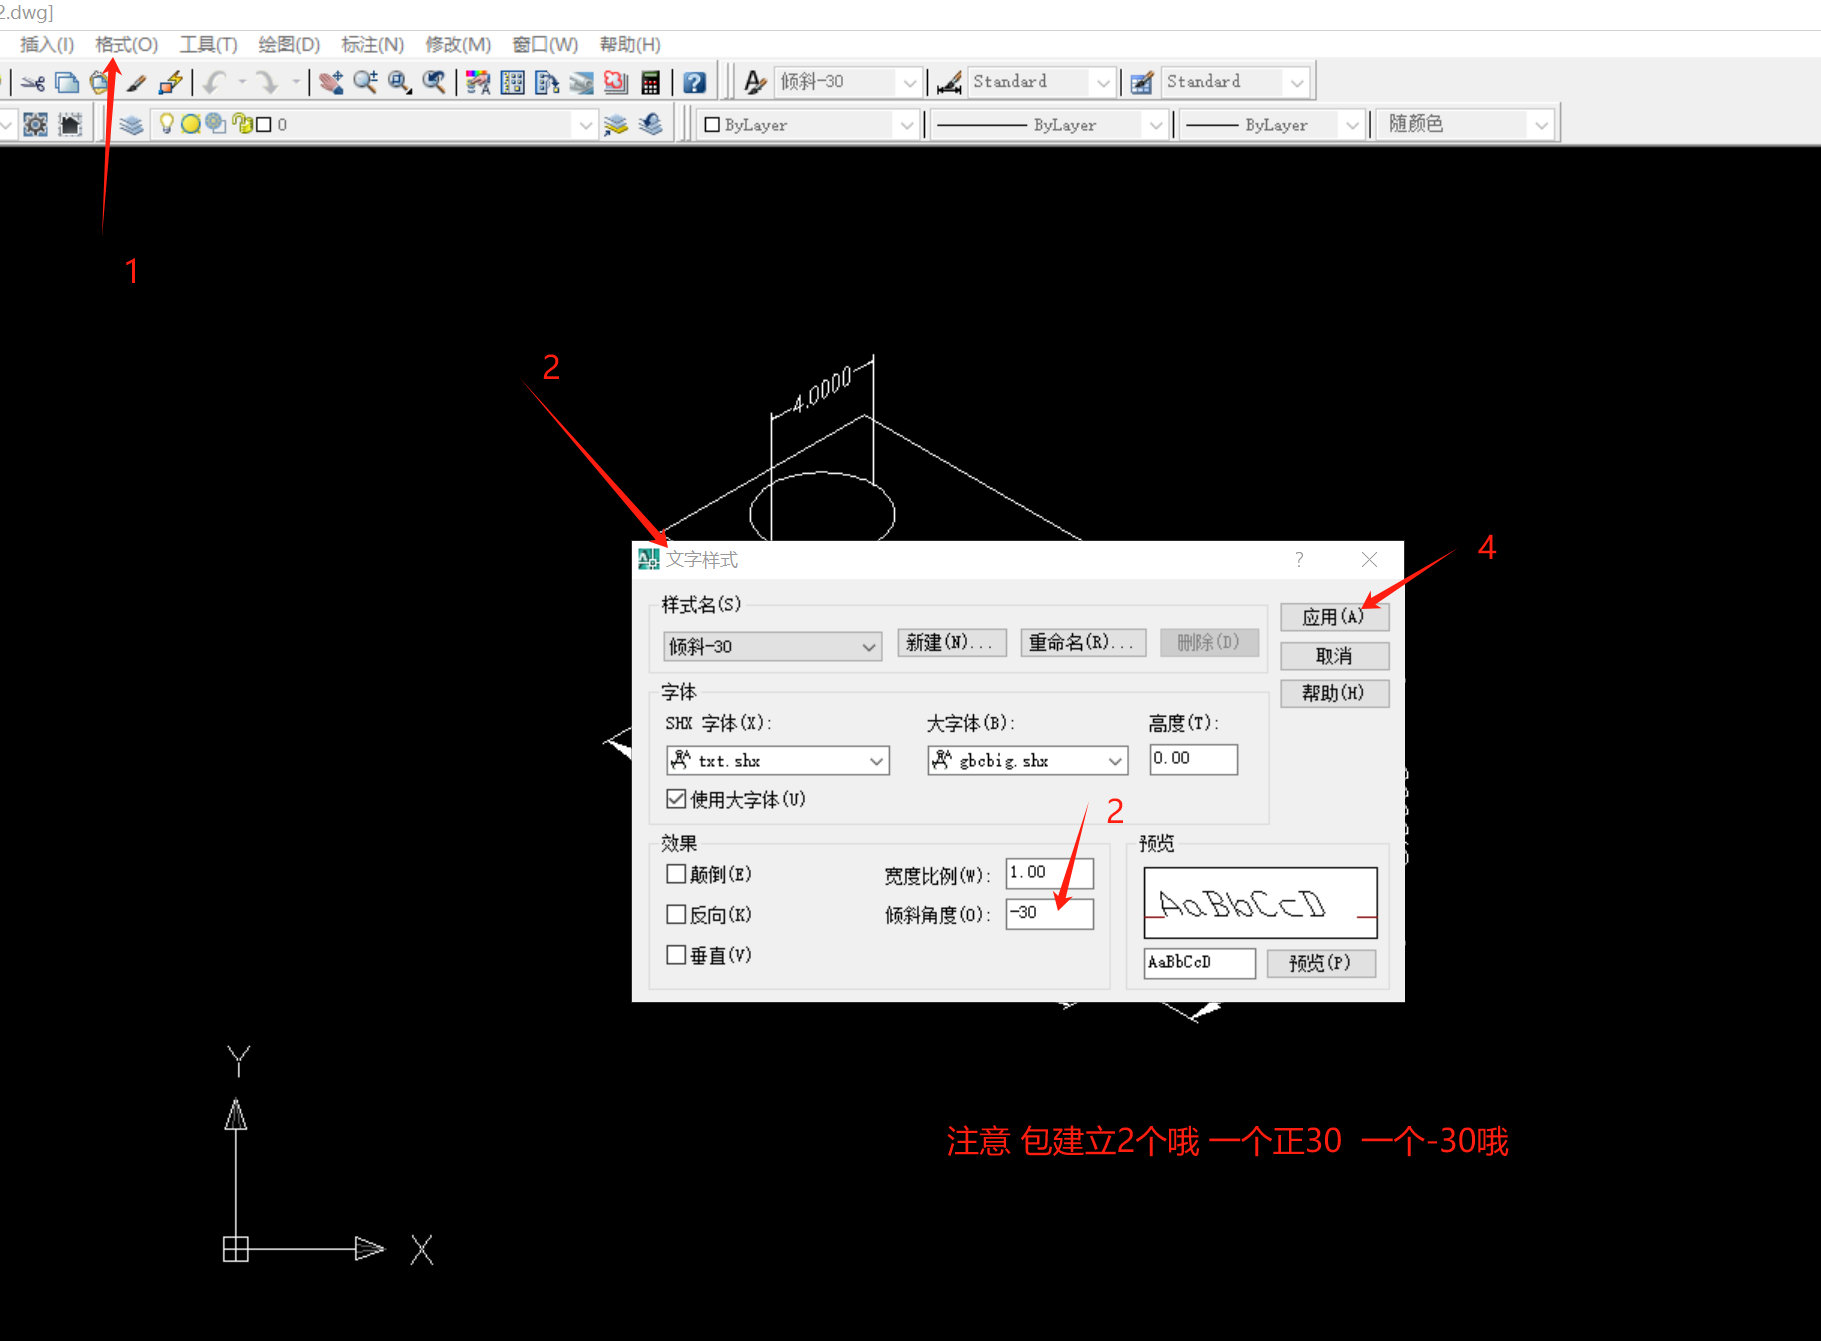
Task: Tick the 垂直(V) checkbox
Action: [676, 955]
